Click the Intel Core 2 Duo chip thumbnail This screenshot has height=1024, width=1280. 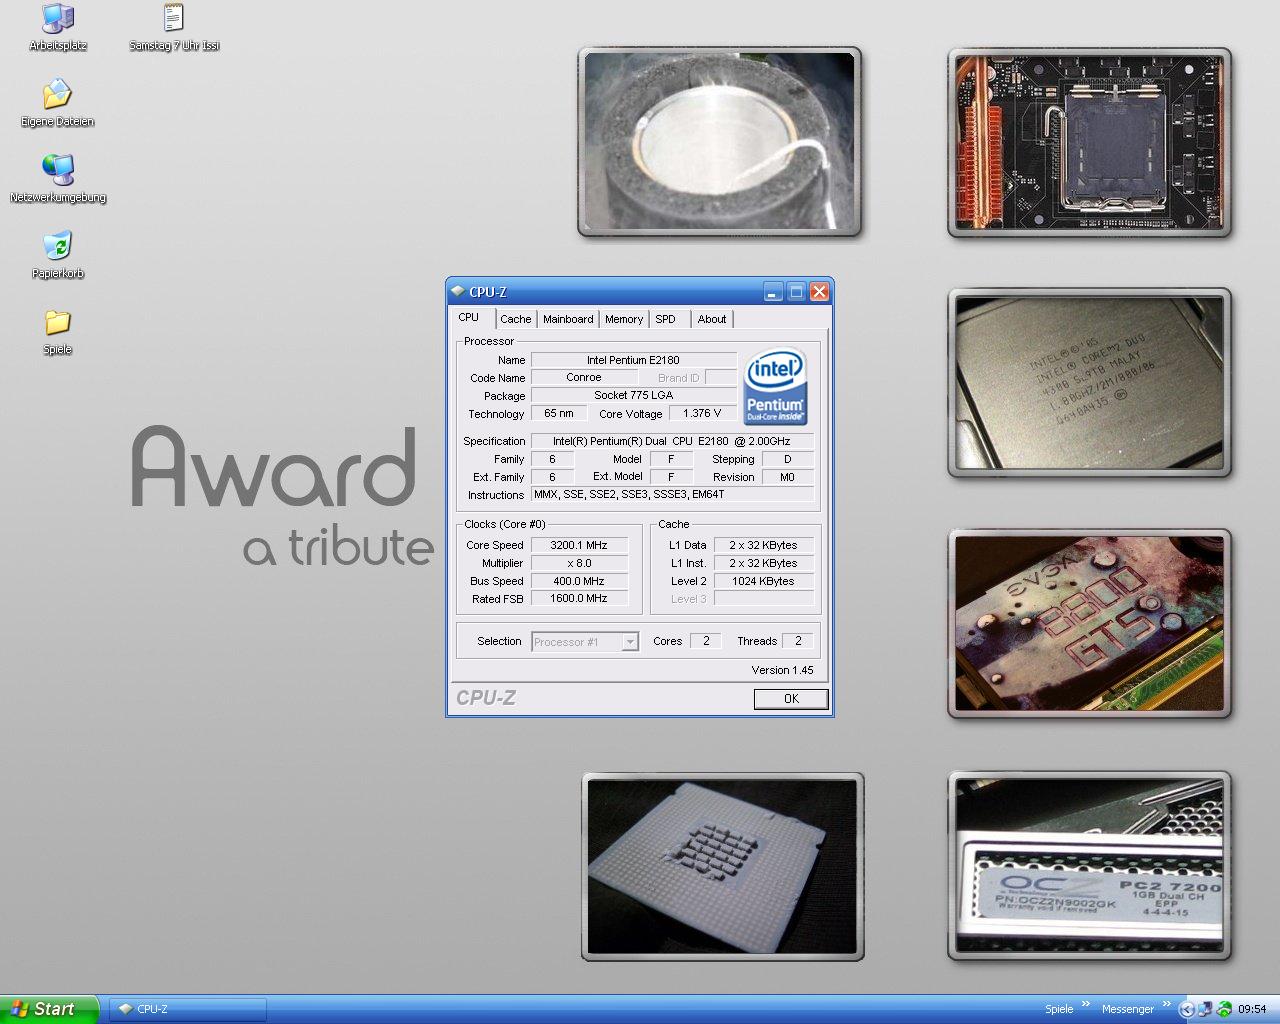pos(1090,383)
